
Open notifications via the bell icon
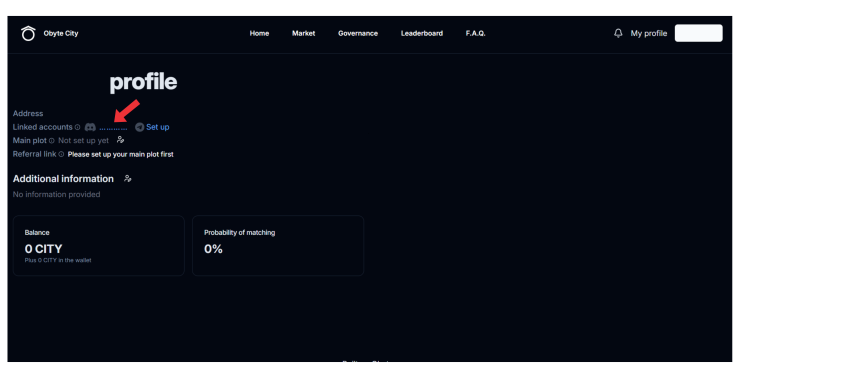(x=618, y=34)
